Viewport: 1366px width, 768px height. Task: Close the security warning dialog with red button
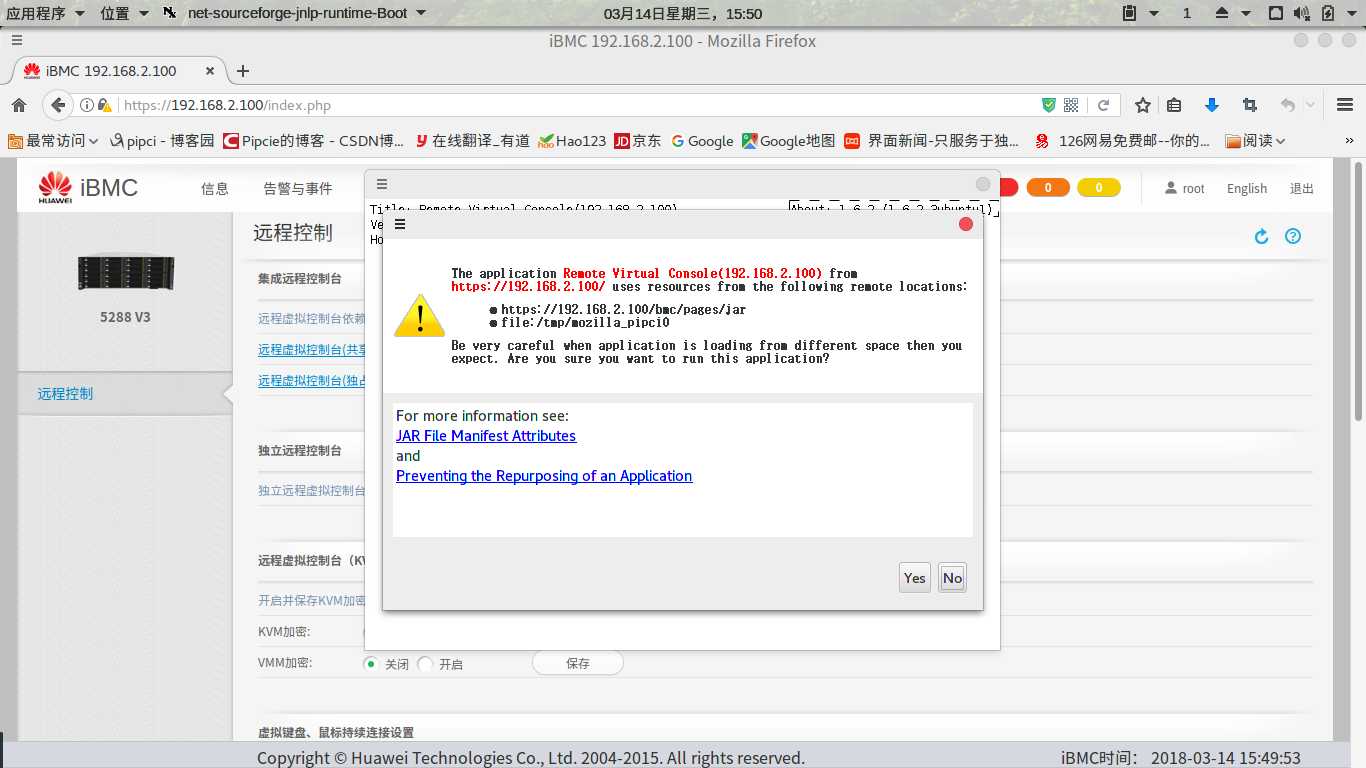click(x=966, y=224)
